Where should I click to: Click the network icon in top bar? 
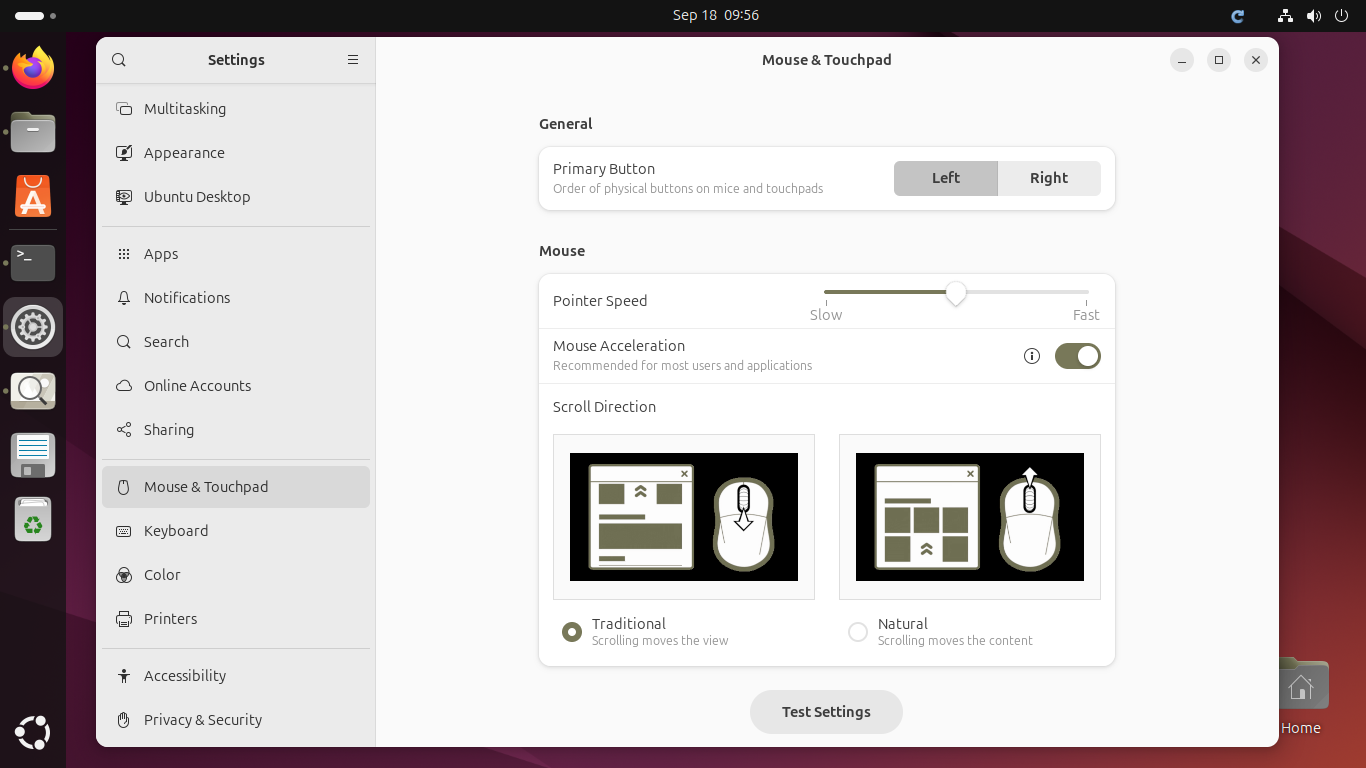click(1286, 16)
